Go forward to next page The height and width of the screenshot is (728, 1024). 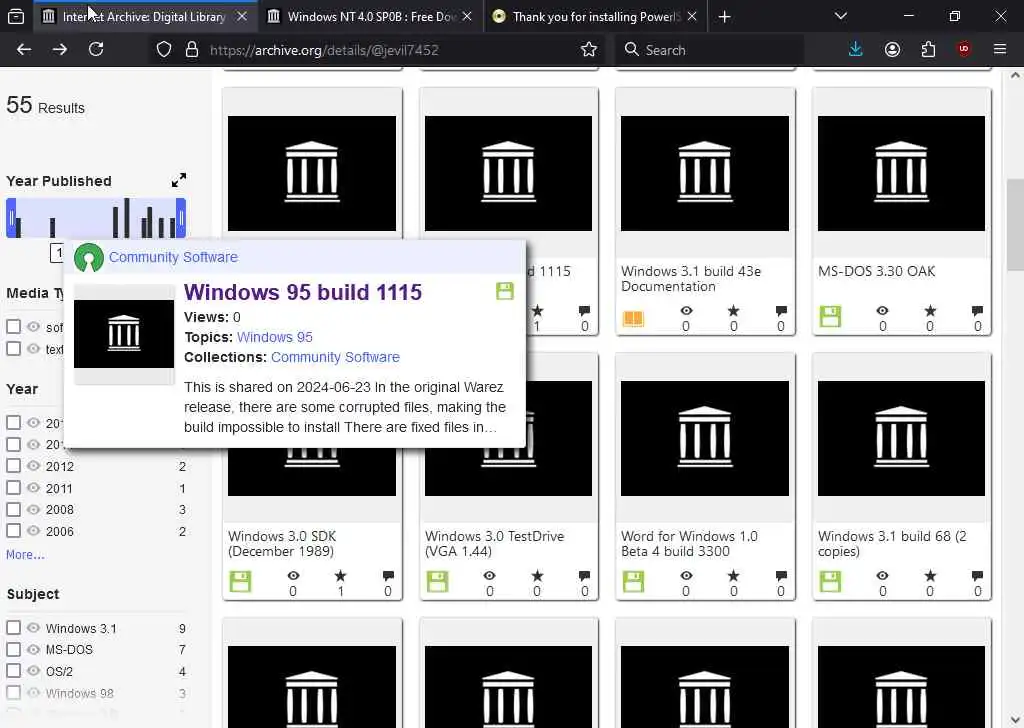59,50
